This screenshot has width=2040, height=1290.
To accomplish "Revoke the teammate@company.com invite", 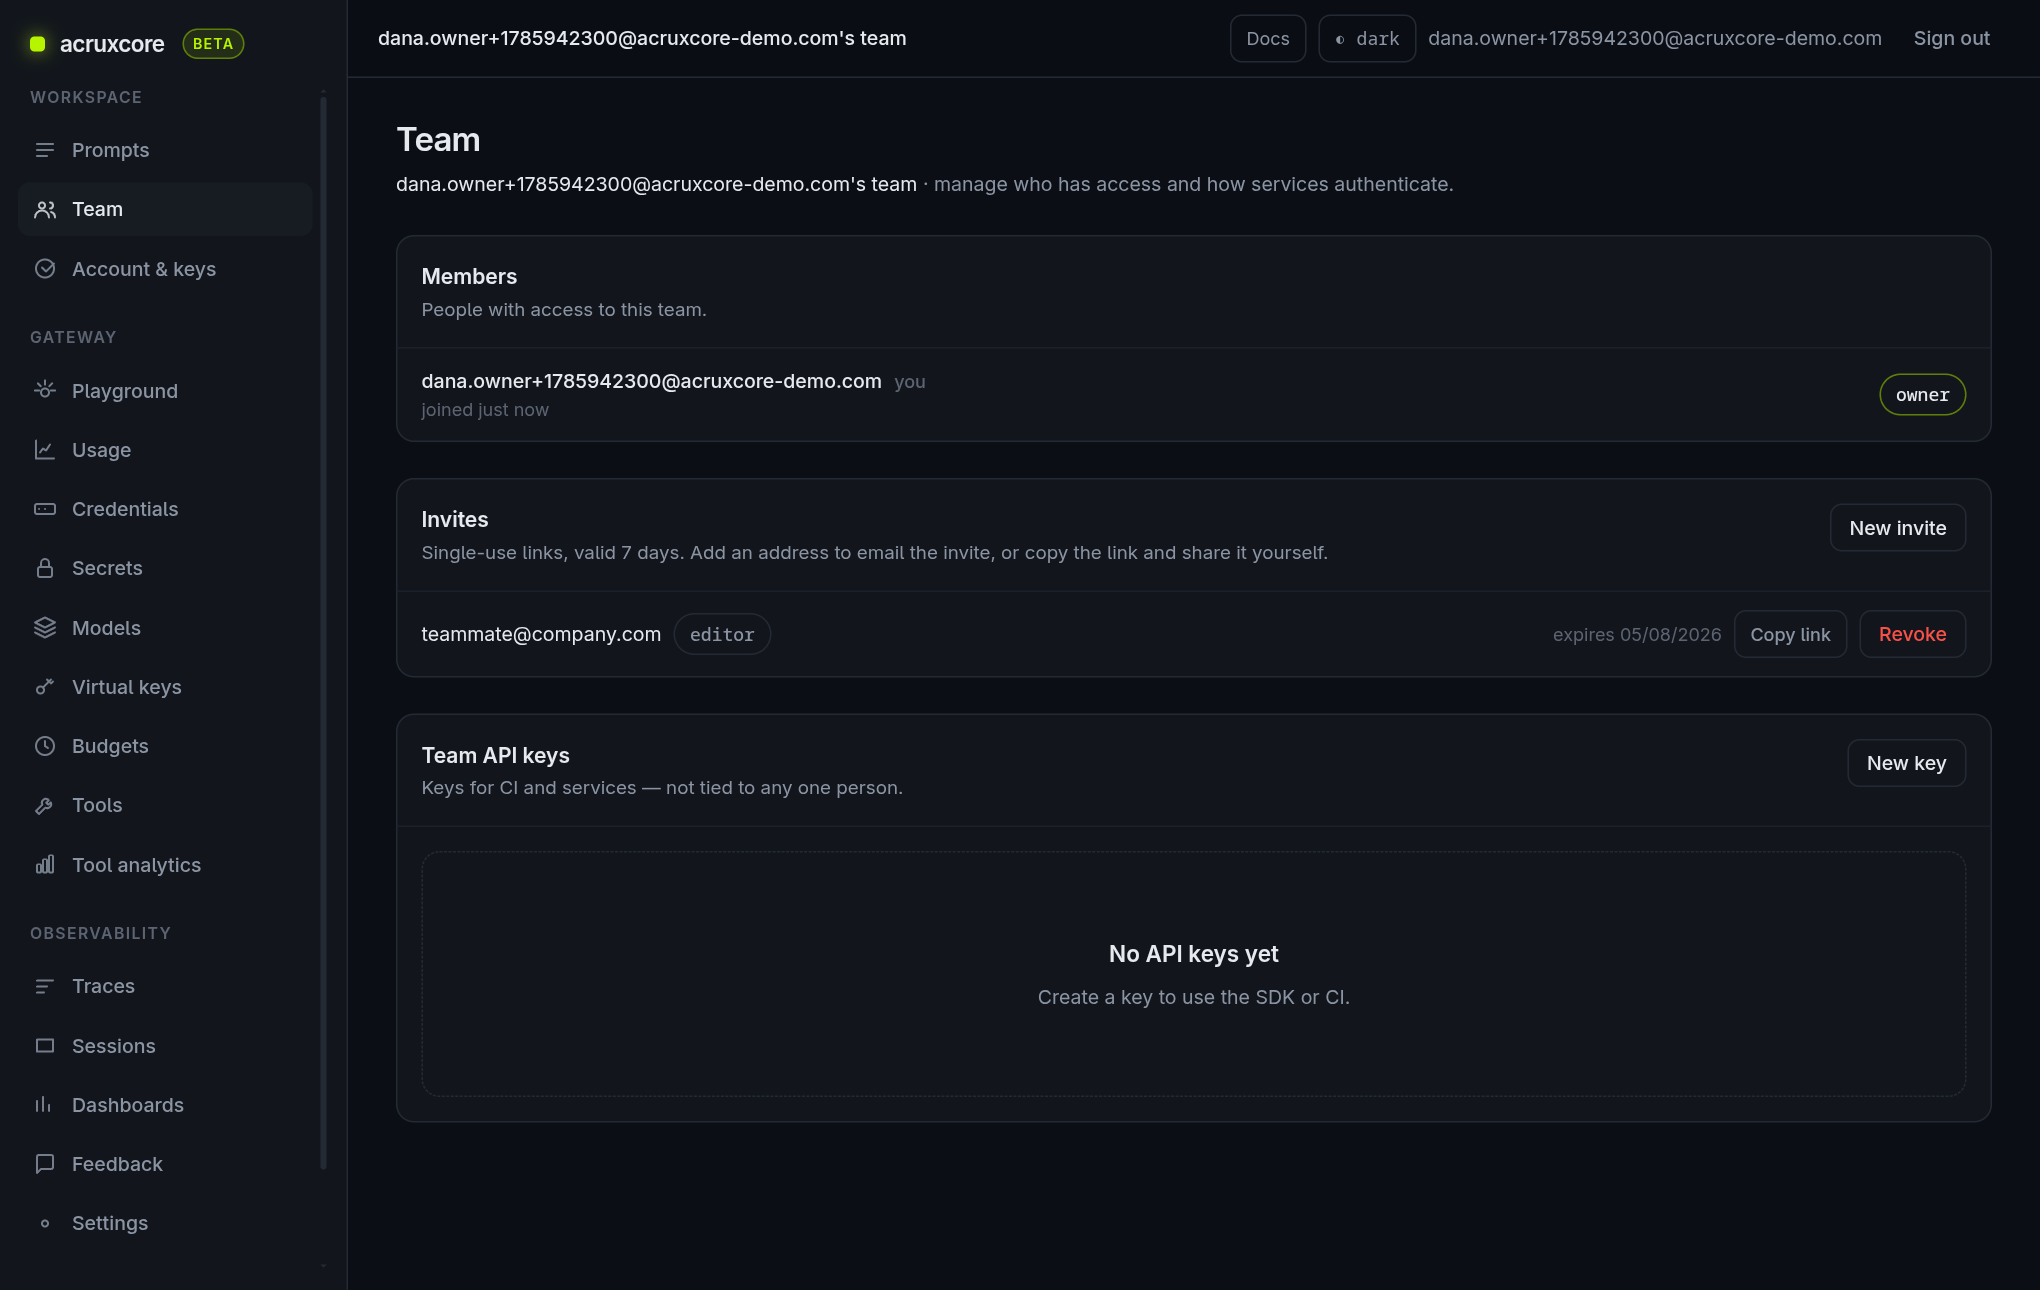I will (1912, 634).
